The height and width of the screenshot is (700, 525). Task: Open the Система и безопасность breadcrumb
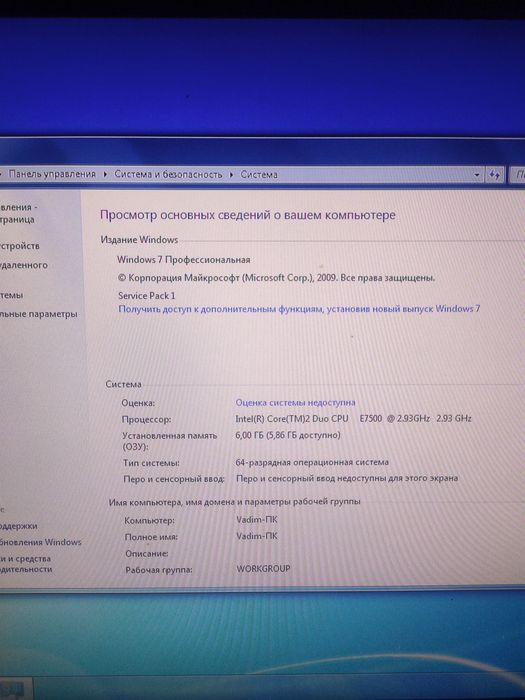pos(168,174)
